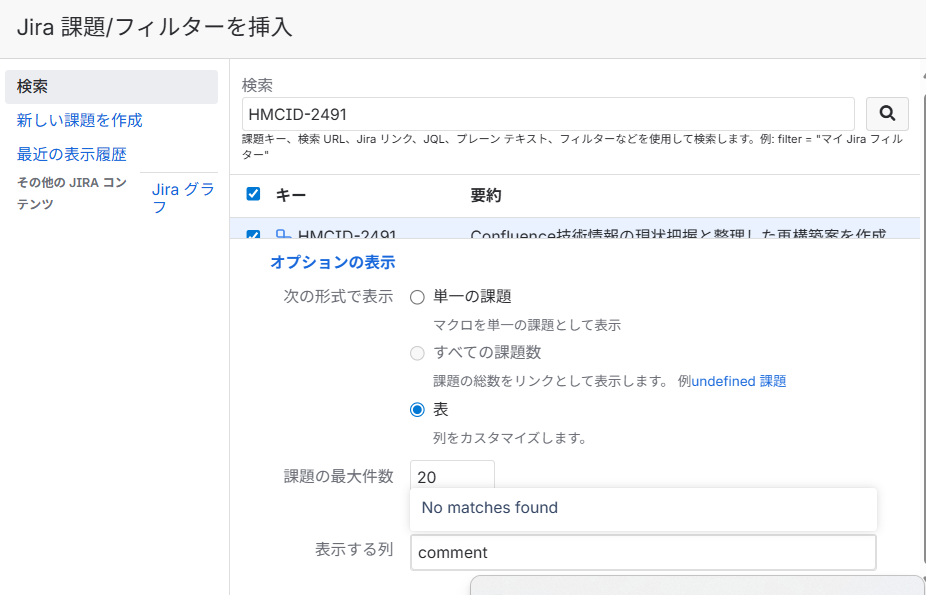Image resolution: width=926 pixels, height=595 pixels.
Task: Select the すべての課題数 display option
Action: [415, 353]
